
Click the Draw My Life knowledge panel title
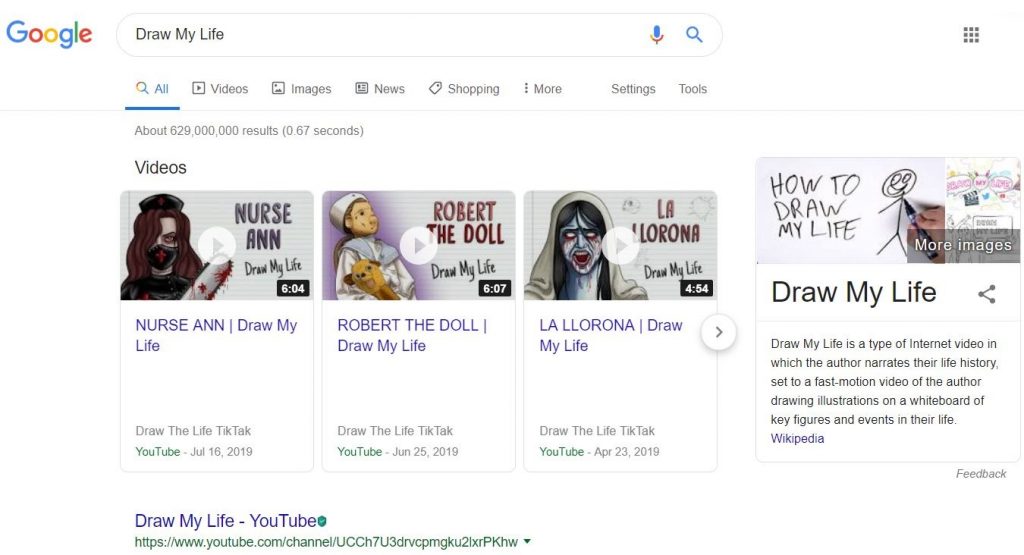[854, 293]
